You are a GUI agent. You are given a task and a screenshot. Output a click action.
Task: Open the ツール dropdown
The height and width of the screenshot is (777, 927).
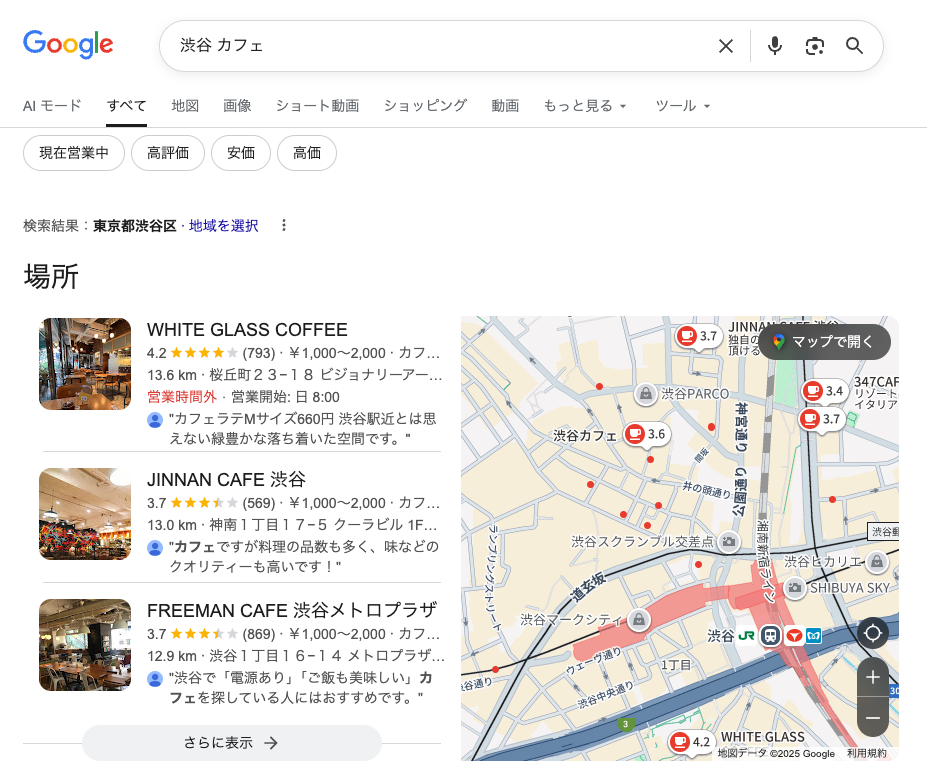point(682,106)
